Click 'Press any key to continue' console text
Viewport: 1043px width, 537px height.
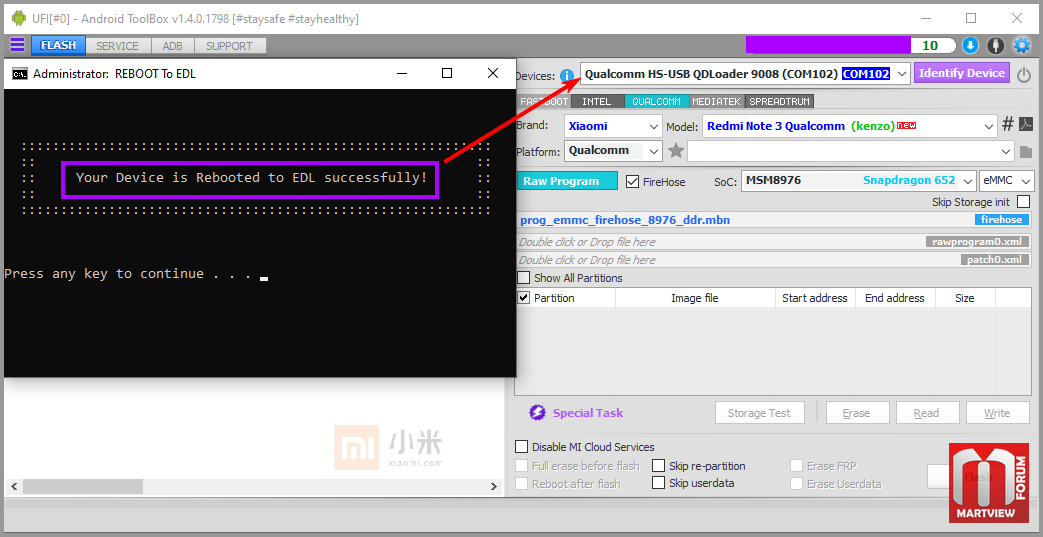click(128, 273)
